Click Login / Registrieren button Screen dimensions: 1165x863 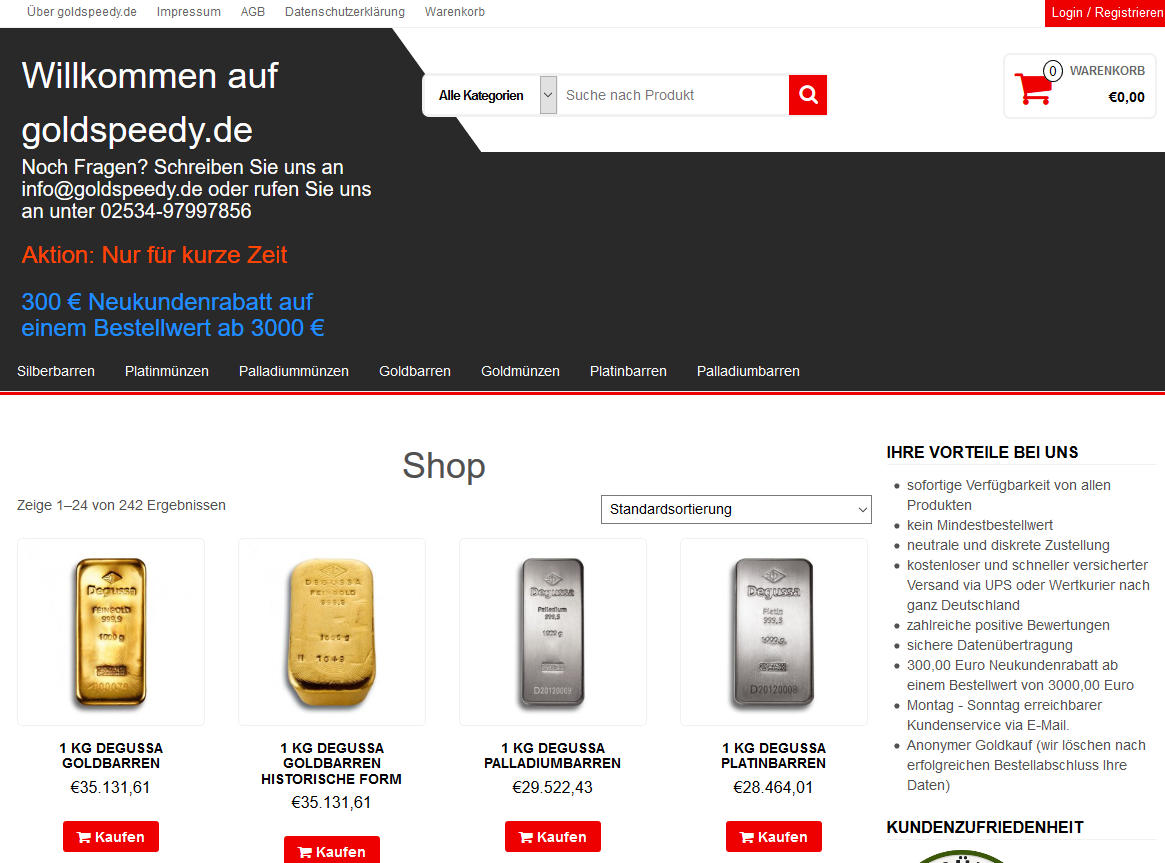(x=1106, y=13)
